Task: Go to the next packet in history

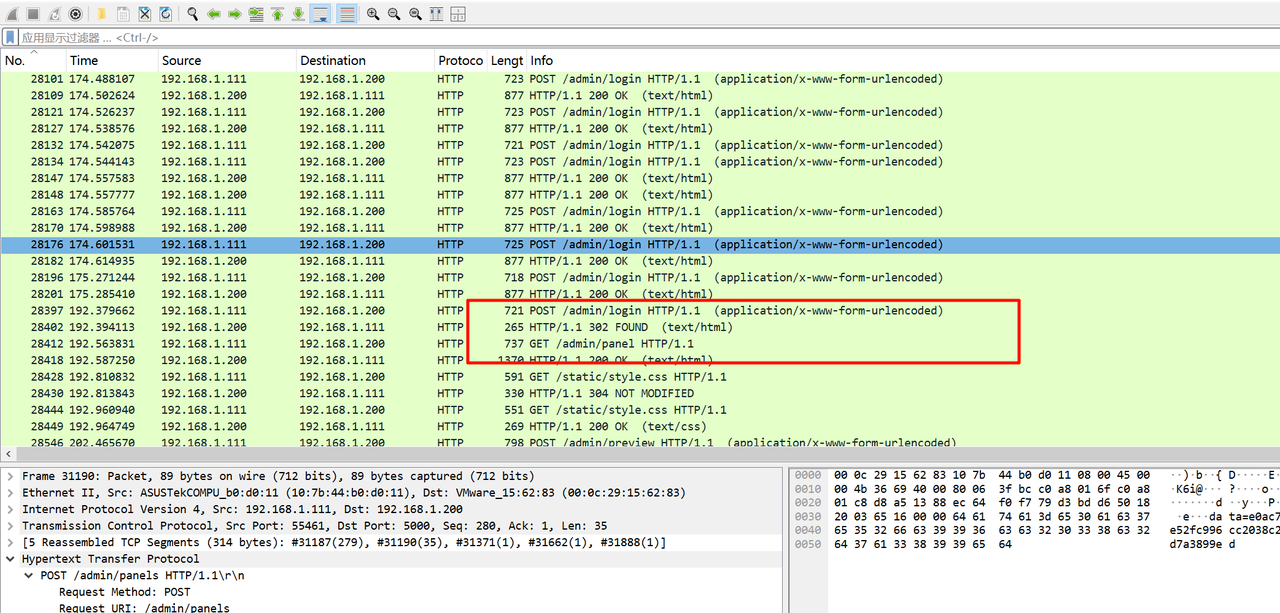Action: pyautogui.click(x=235, y=14)
